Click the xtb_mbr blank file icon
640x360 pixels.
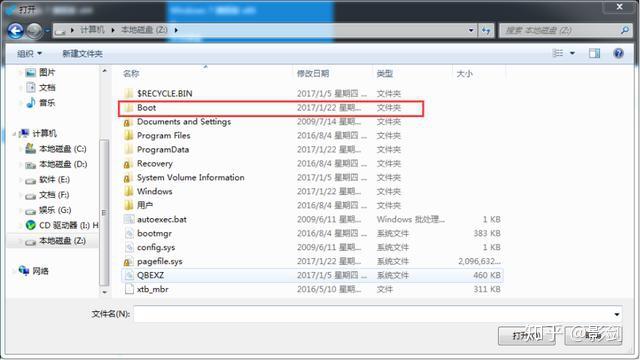pyautogui.click(x=129, y=289)
